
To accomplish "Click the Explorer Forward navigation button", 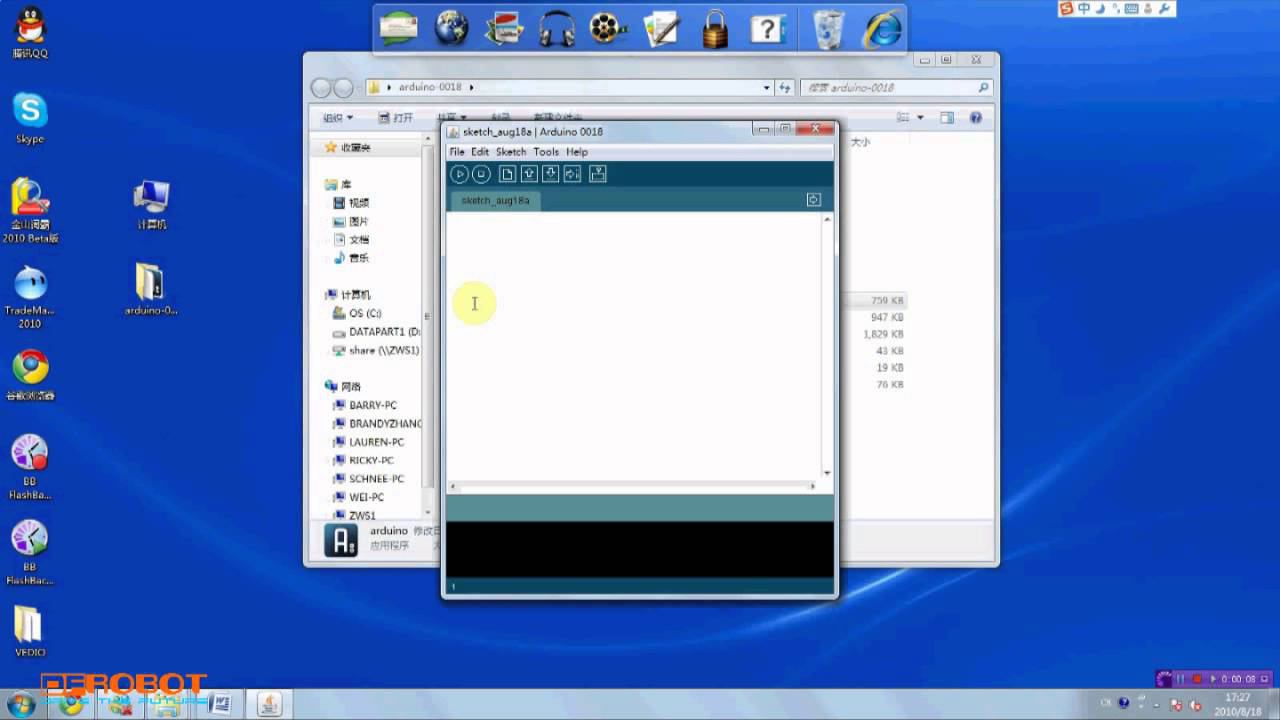I will pyautogui.click(x=343, y=88).
